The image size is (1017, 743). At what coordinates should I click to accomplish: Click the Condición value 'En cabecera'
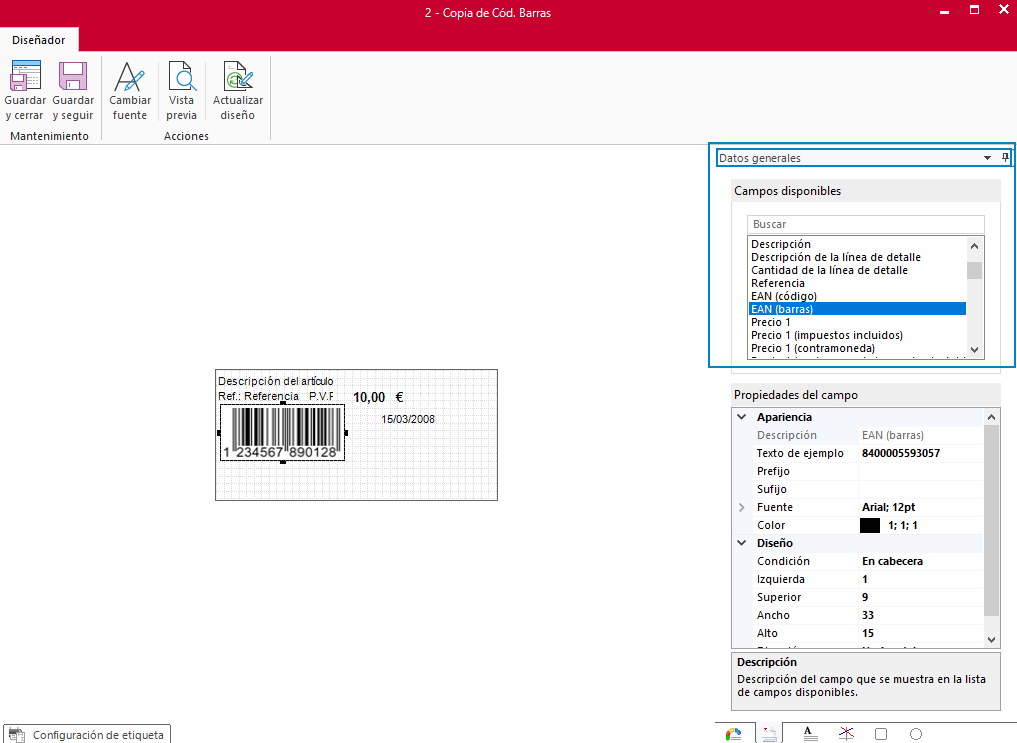click(892, 561)
